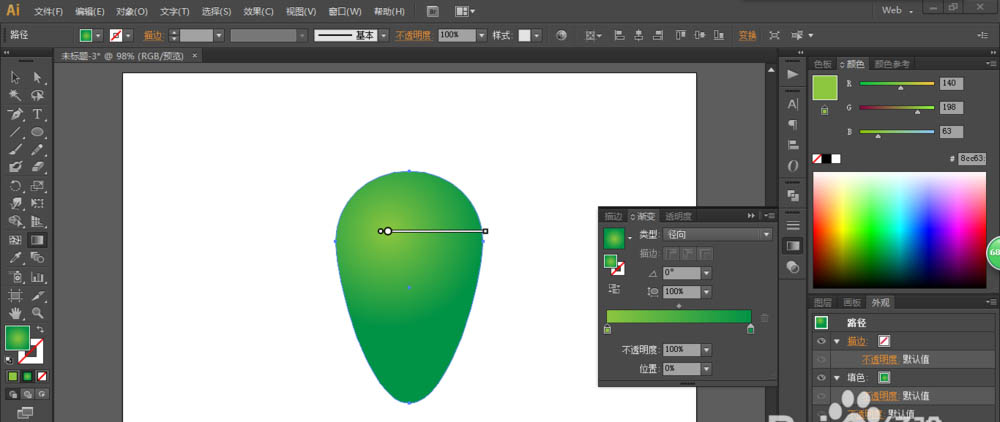The width and height of the screenshot is (1000, 422).
Task: Open the gradient 类型 dropdown showing 径向
Action: 717,235
